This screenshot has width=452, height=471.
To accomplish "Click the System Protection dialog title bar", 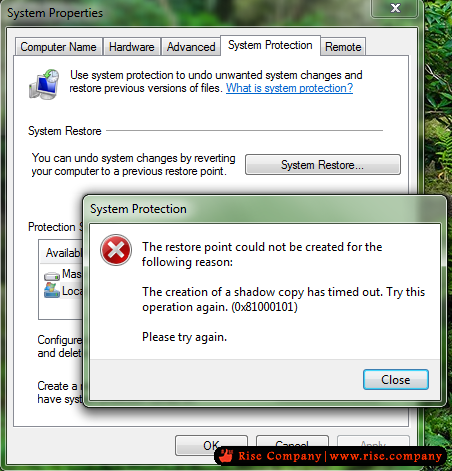I will click(263, 209).
